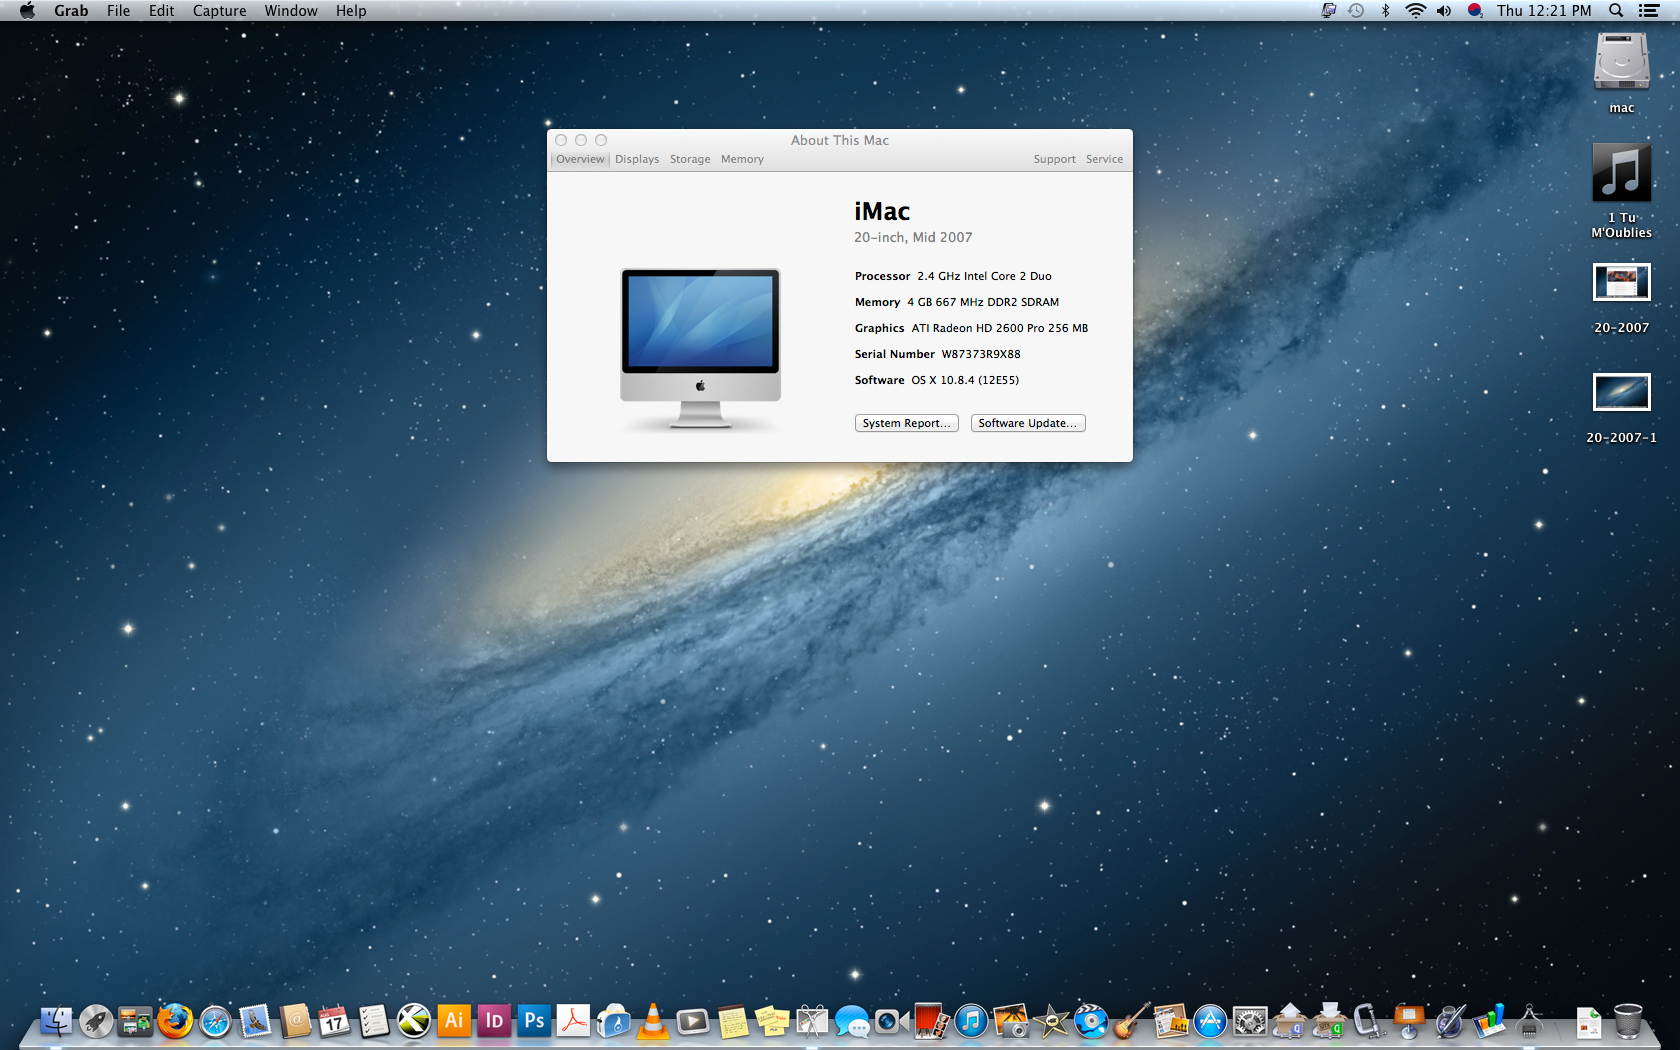Image resolution: width=1680 pixels, height=1050 pixels.
Task: Open VLC media player in dock
Action: (653, 1021)
